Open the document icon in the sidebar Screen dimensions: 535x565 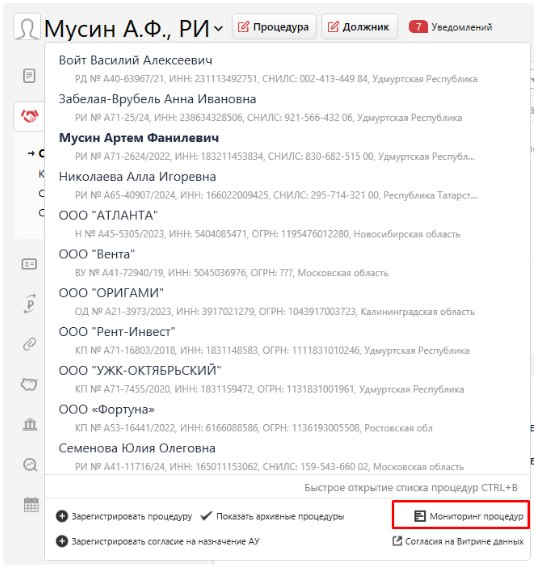(29, 76)
